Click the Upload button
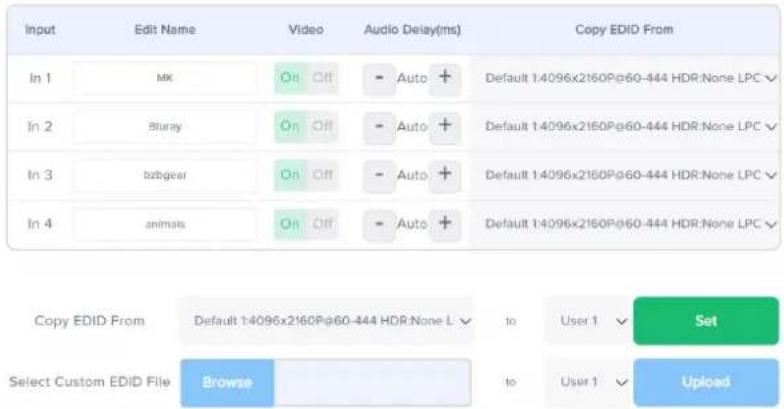The width and height of the screenshot is (784, 409). [706, 382]
